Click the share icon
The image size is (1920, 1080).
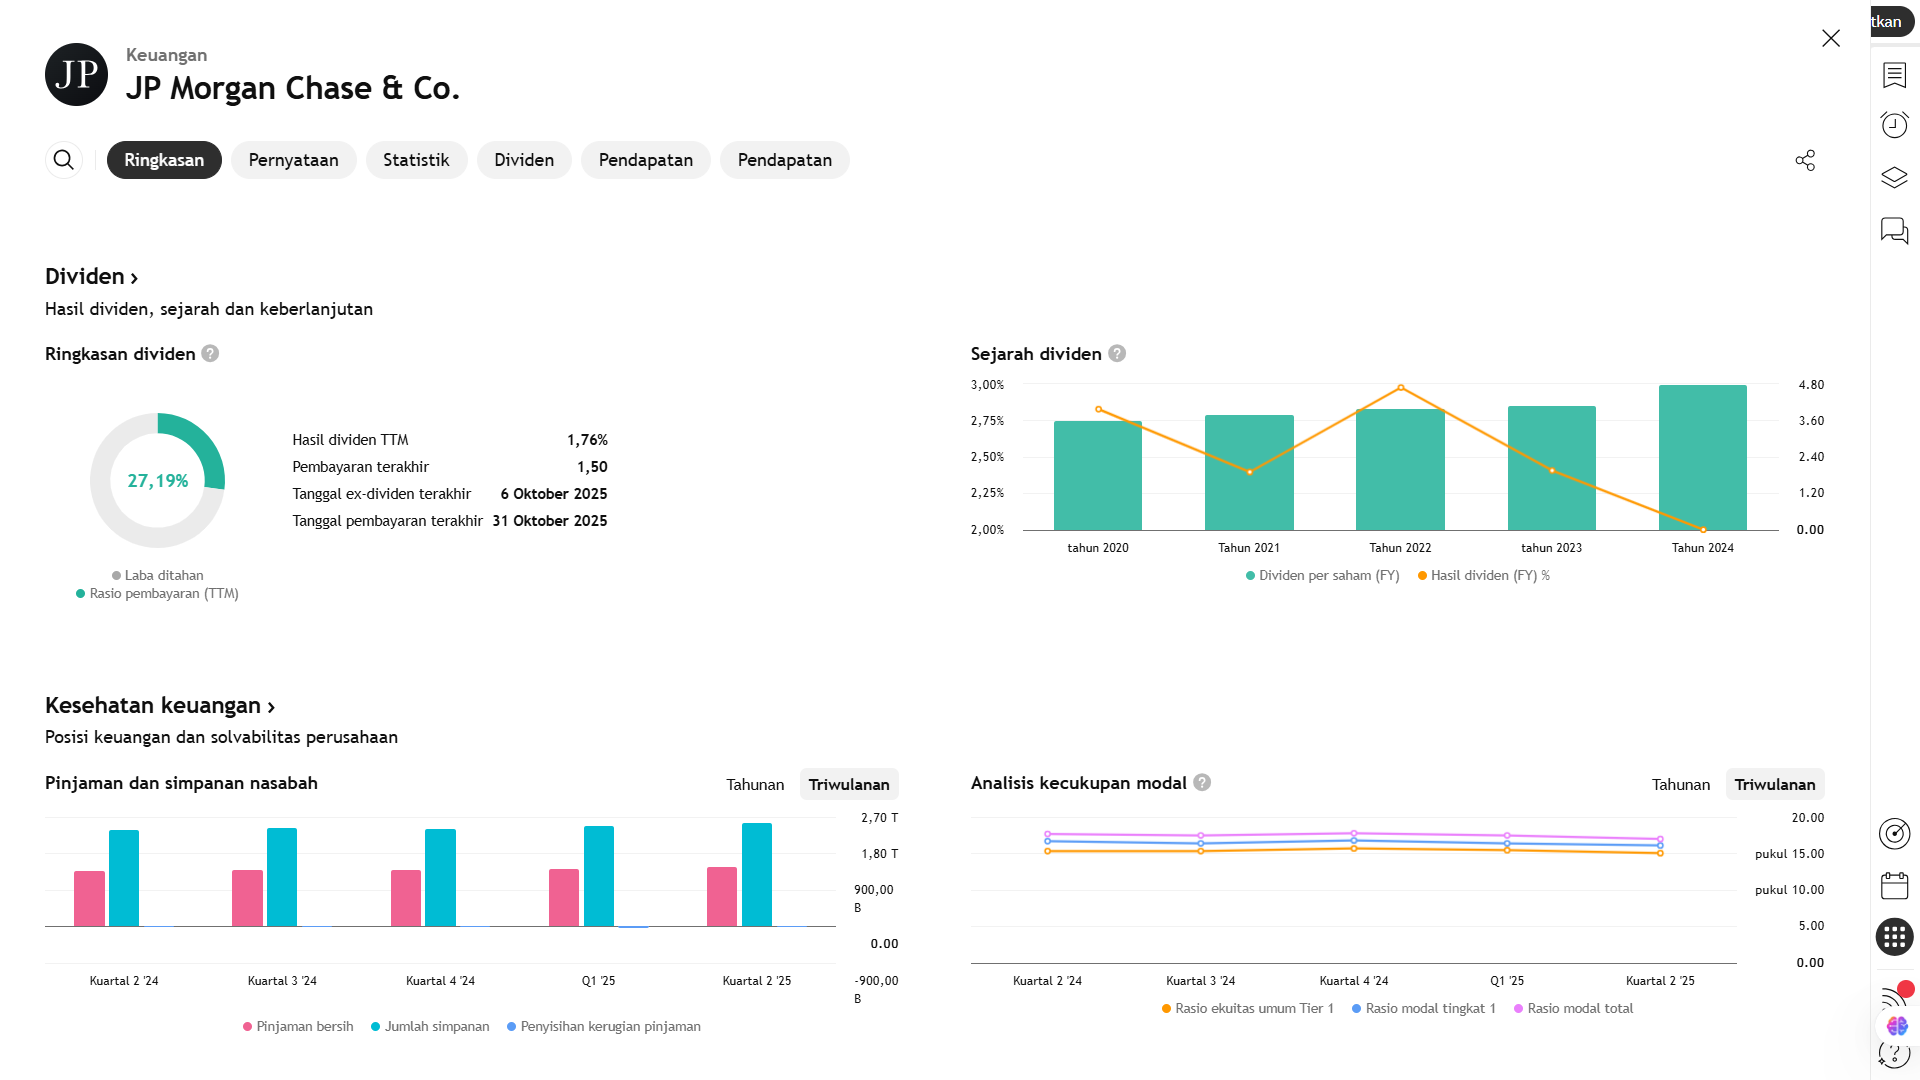[1805, 160]
